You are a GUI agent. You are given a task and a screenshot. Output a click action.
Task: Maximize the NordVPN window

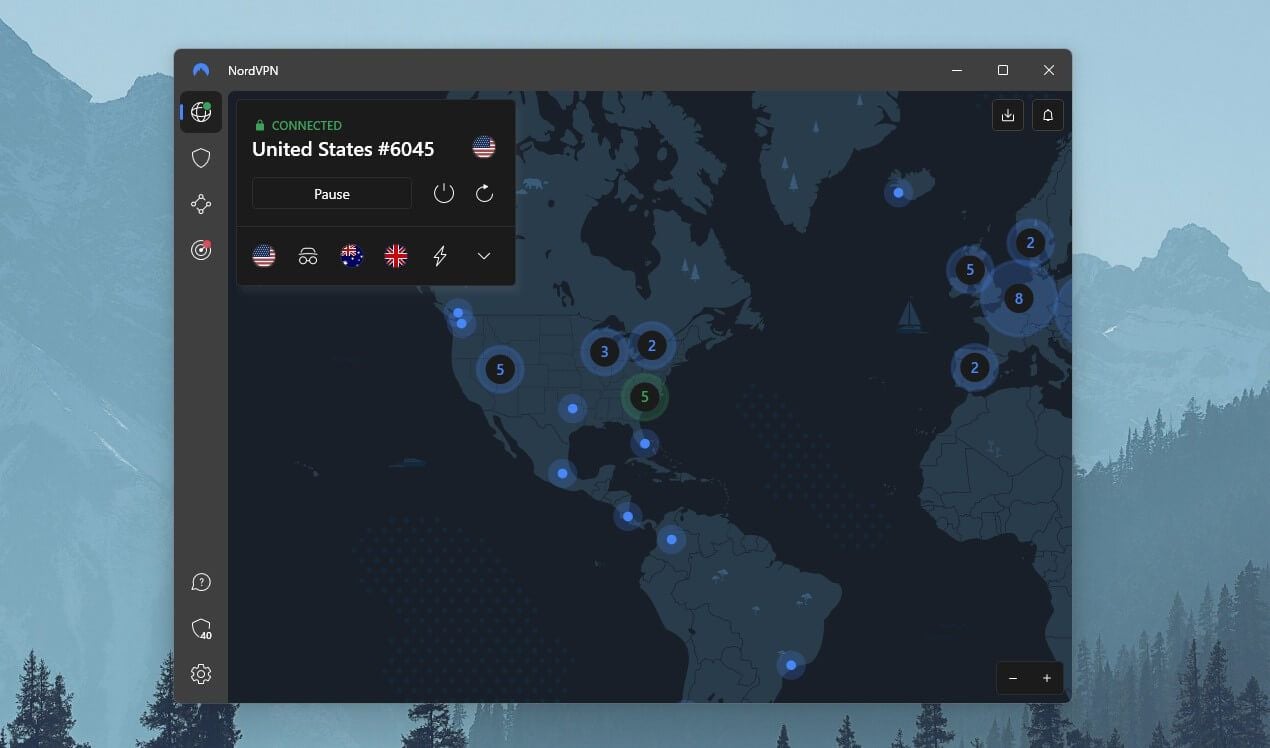(x=1003, y=70)
